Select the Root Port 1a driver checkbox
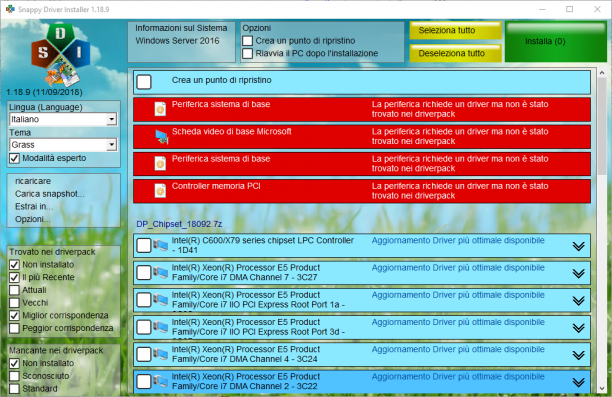The image size is (612, 397). 144,300
